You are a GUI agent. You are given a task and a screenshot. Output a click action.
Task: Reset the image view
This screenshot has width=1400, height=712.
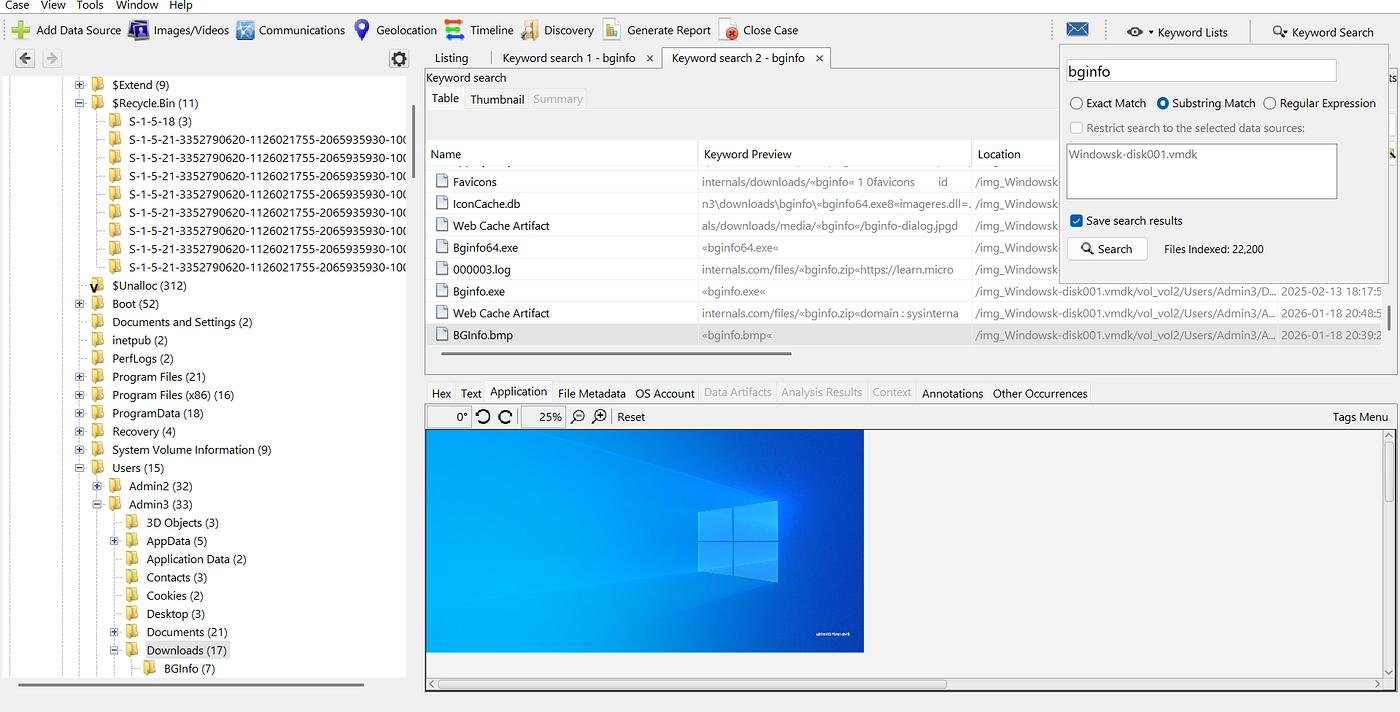[x=630, y=417]
